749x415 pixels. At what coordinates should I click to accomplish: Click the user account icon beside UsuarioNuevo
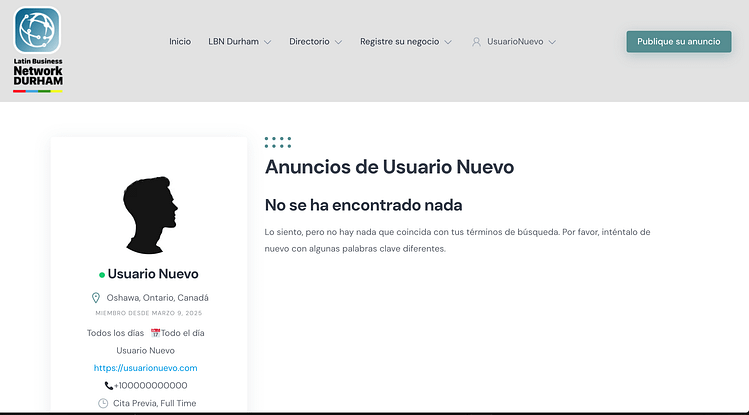click(476, 42)
